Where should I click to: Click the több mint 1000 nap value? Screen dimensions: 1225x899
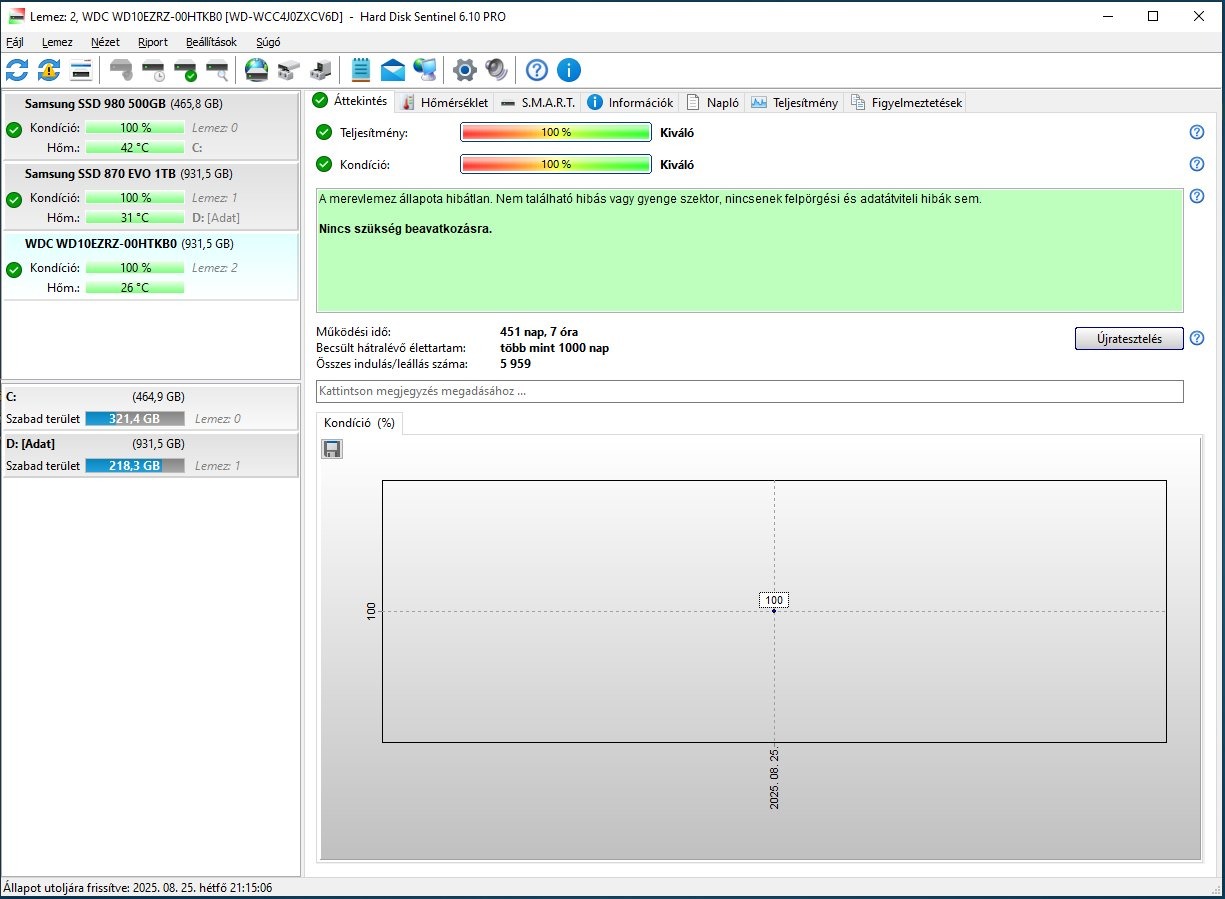[x=554, y=348]
